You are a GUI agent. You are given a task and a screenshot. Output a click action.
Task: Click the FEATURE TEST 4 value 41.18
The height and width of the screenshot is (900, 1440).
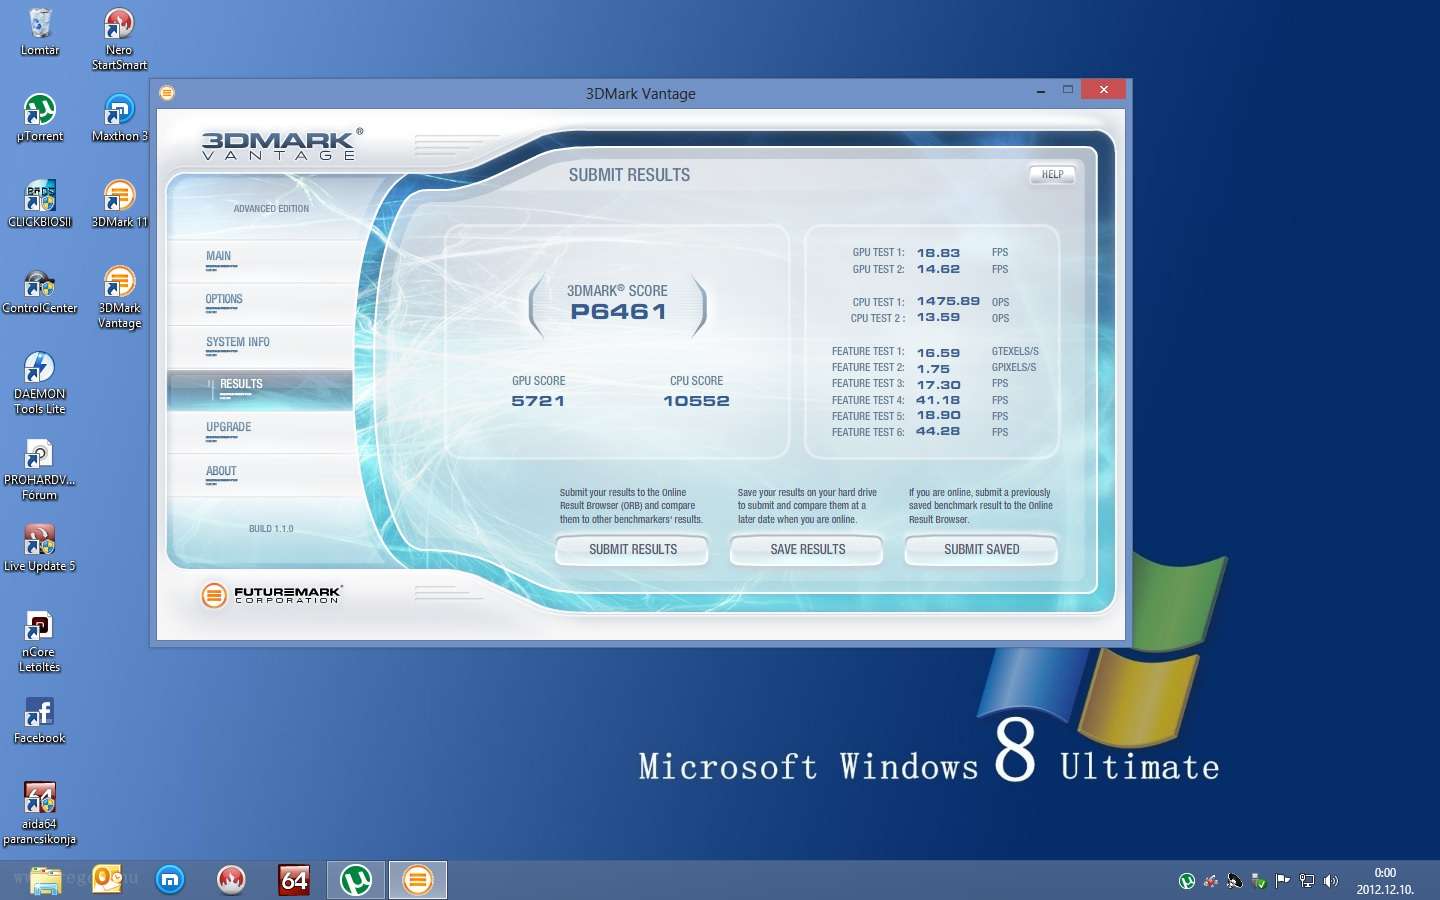pyautogui.click(x=938, y=400)
